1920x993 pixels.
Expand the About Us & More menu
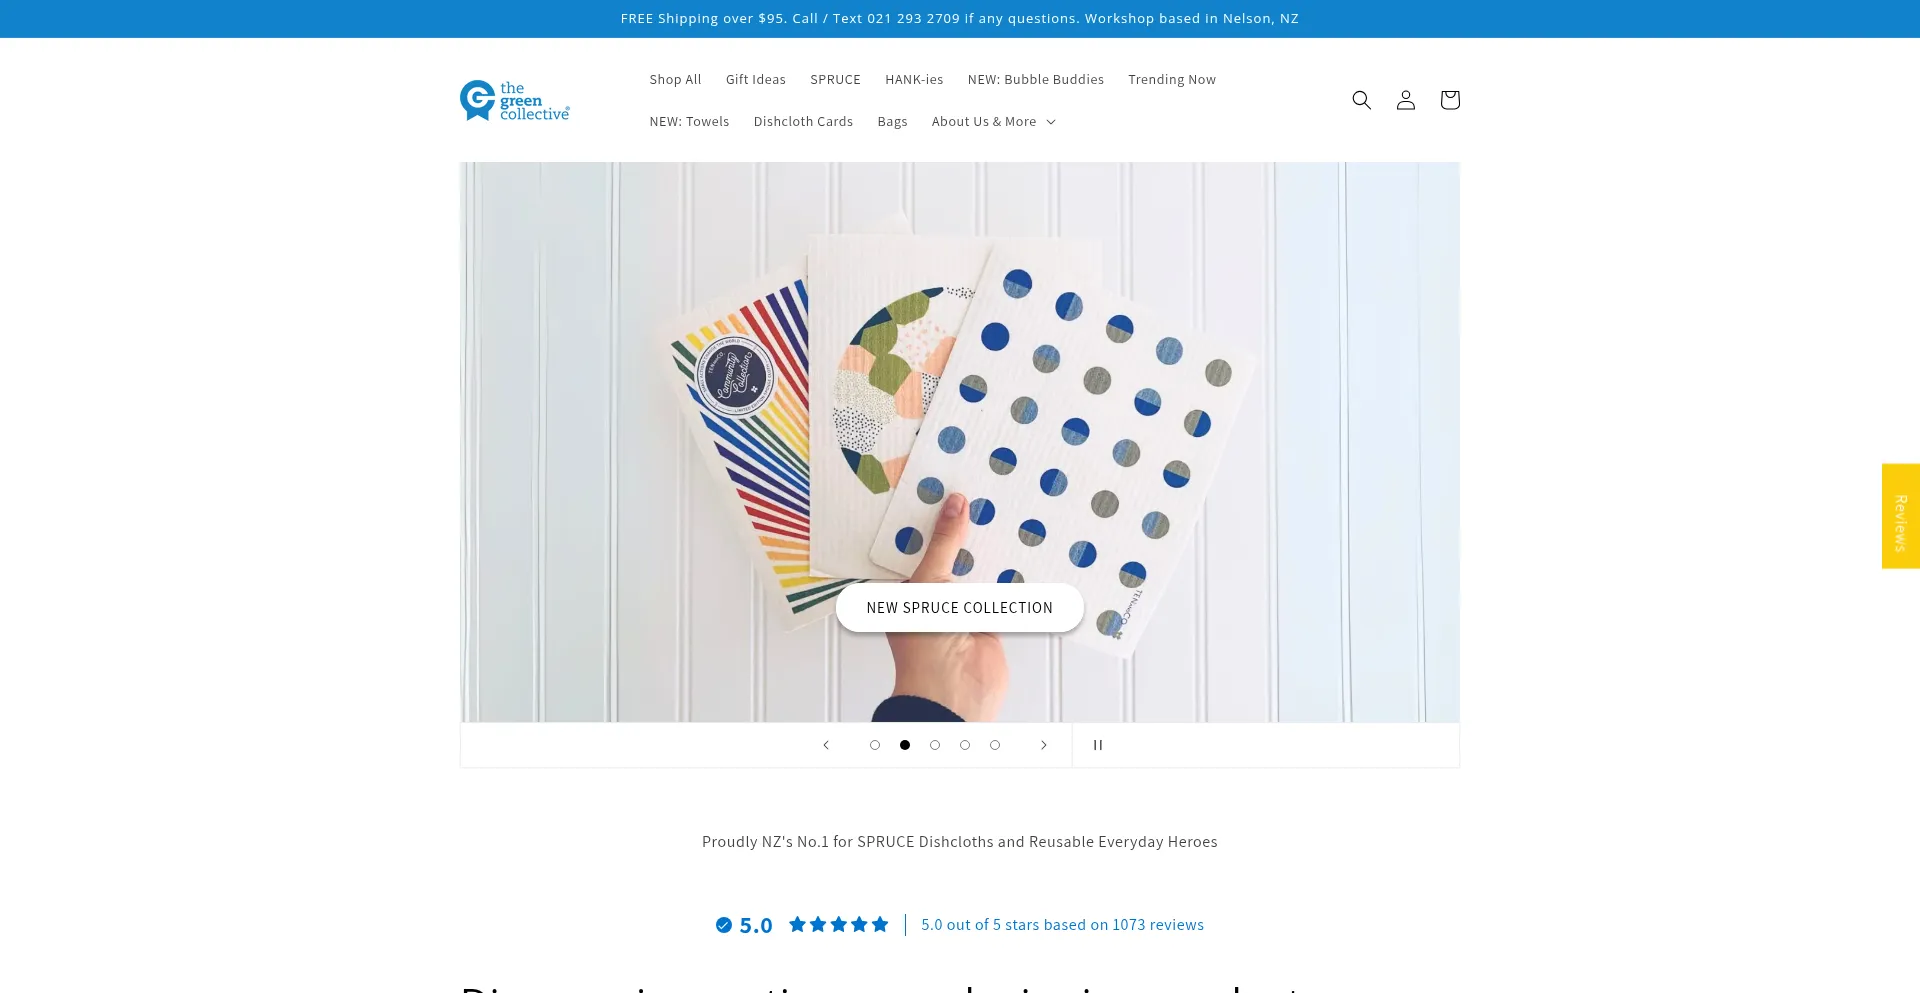tap(993, 122)
